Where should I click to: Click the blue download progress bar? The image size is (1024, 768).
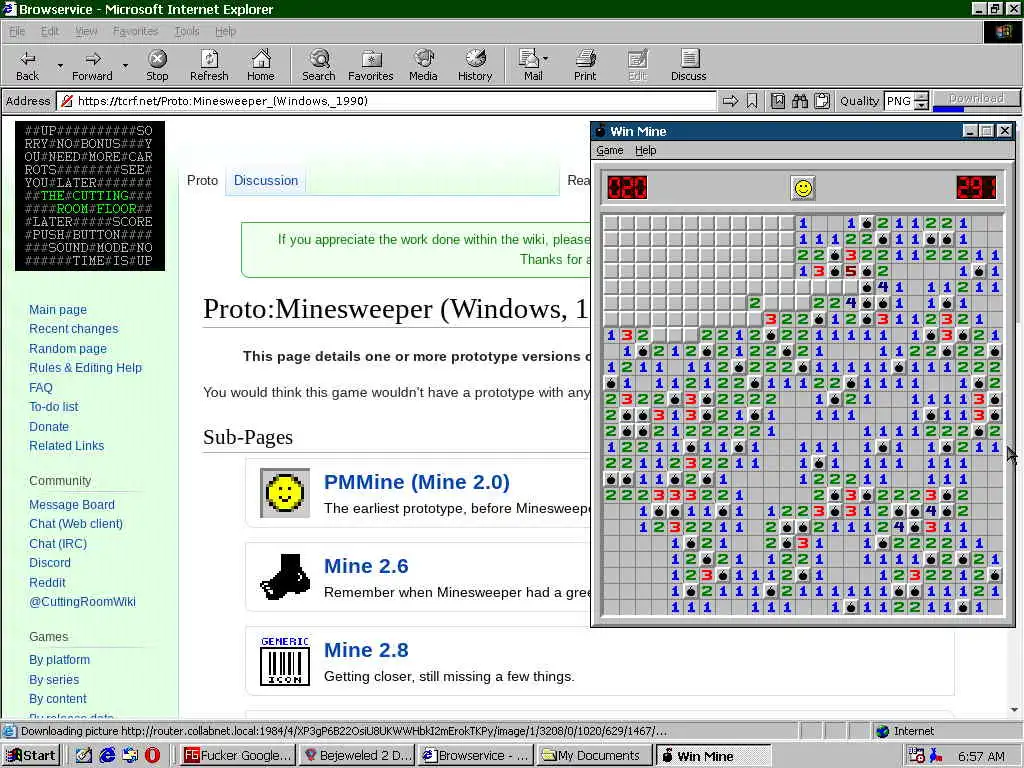pos(948,108)
